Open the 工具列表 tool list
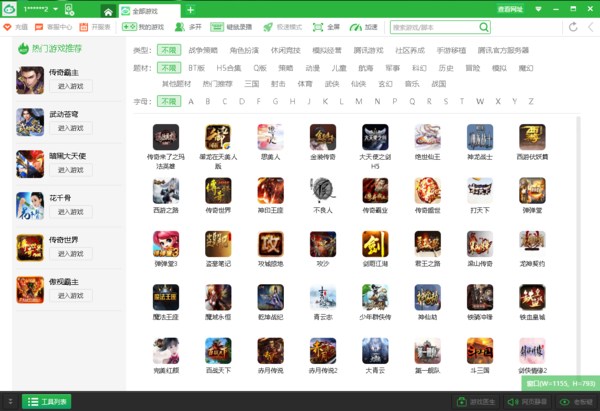This screenshot has width=600, height=411. (x=47, y=402)
